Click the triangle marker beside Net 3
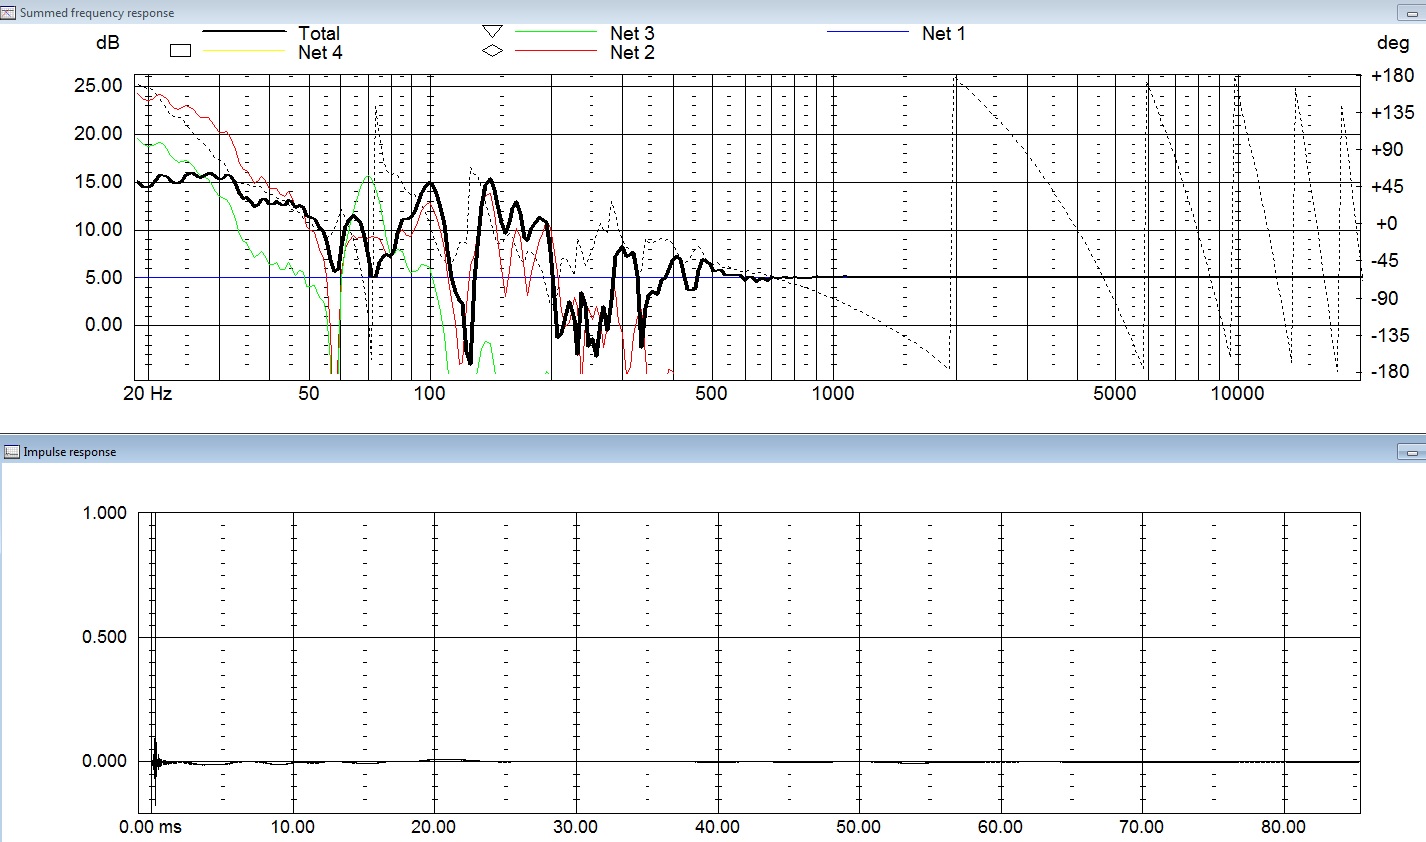This screenshot has width=1426, height=842. [x=492, y=32]
